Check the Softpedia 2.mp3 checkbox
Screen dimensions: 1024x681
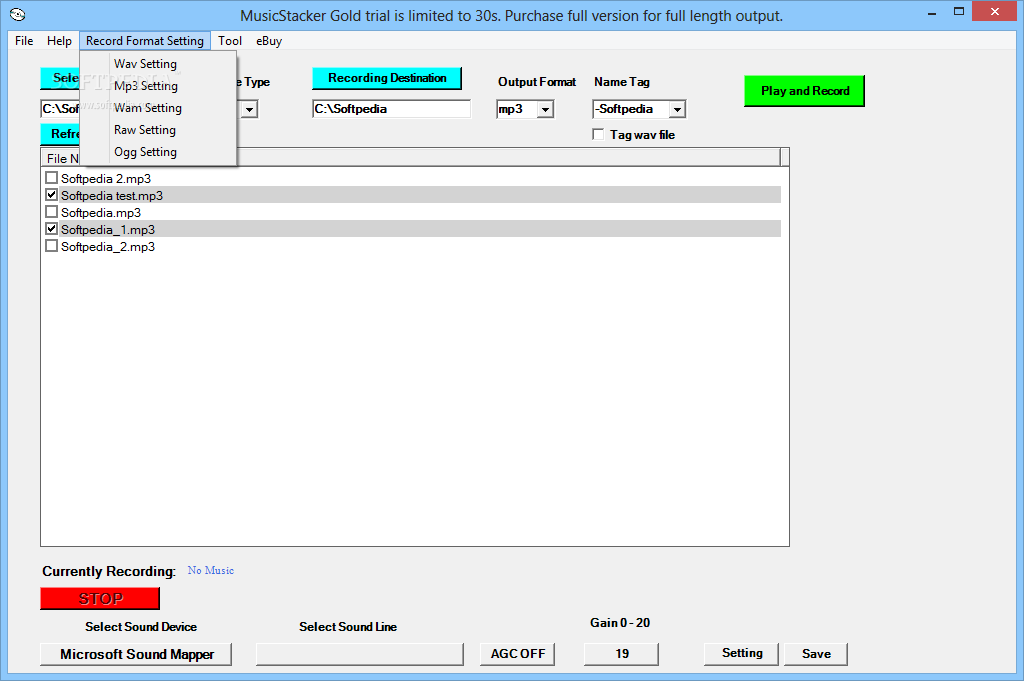[x=52, y=178]
